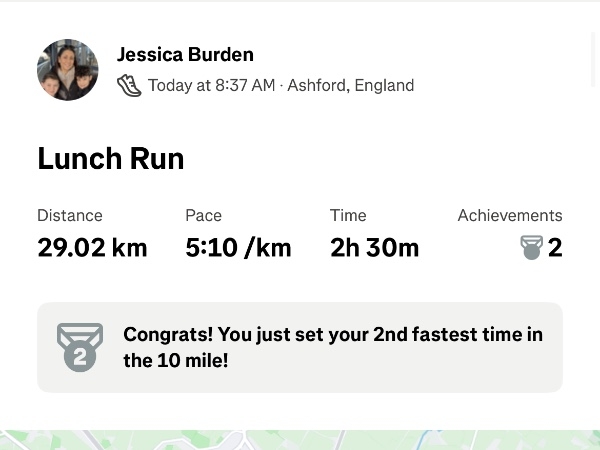
Task: Select the 5:10 /km pace value
Action: (238, 248)
